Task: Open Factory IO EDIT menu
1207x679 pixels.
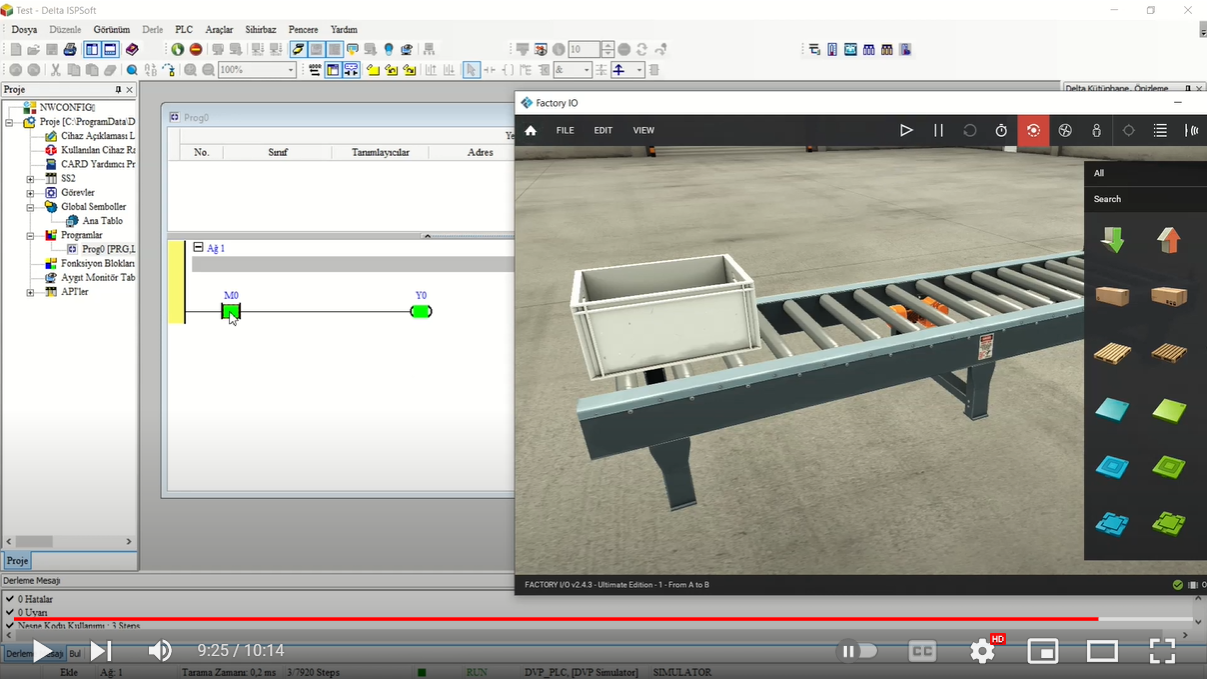Action: point(603,130)
